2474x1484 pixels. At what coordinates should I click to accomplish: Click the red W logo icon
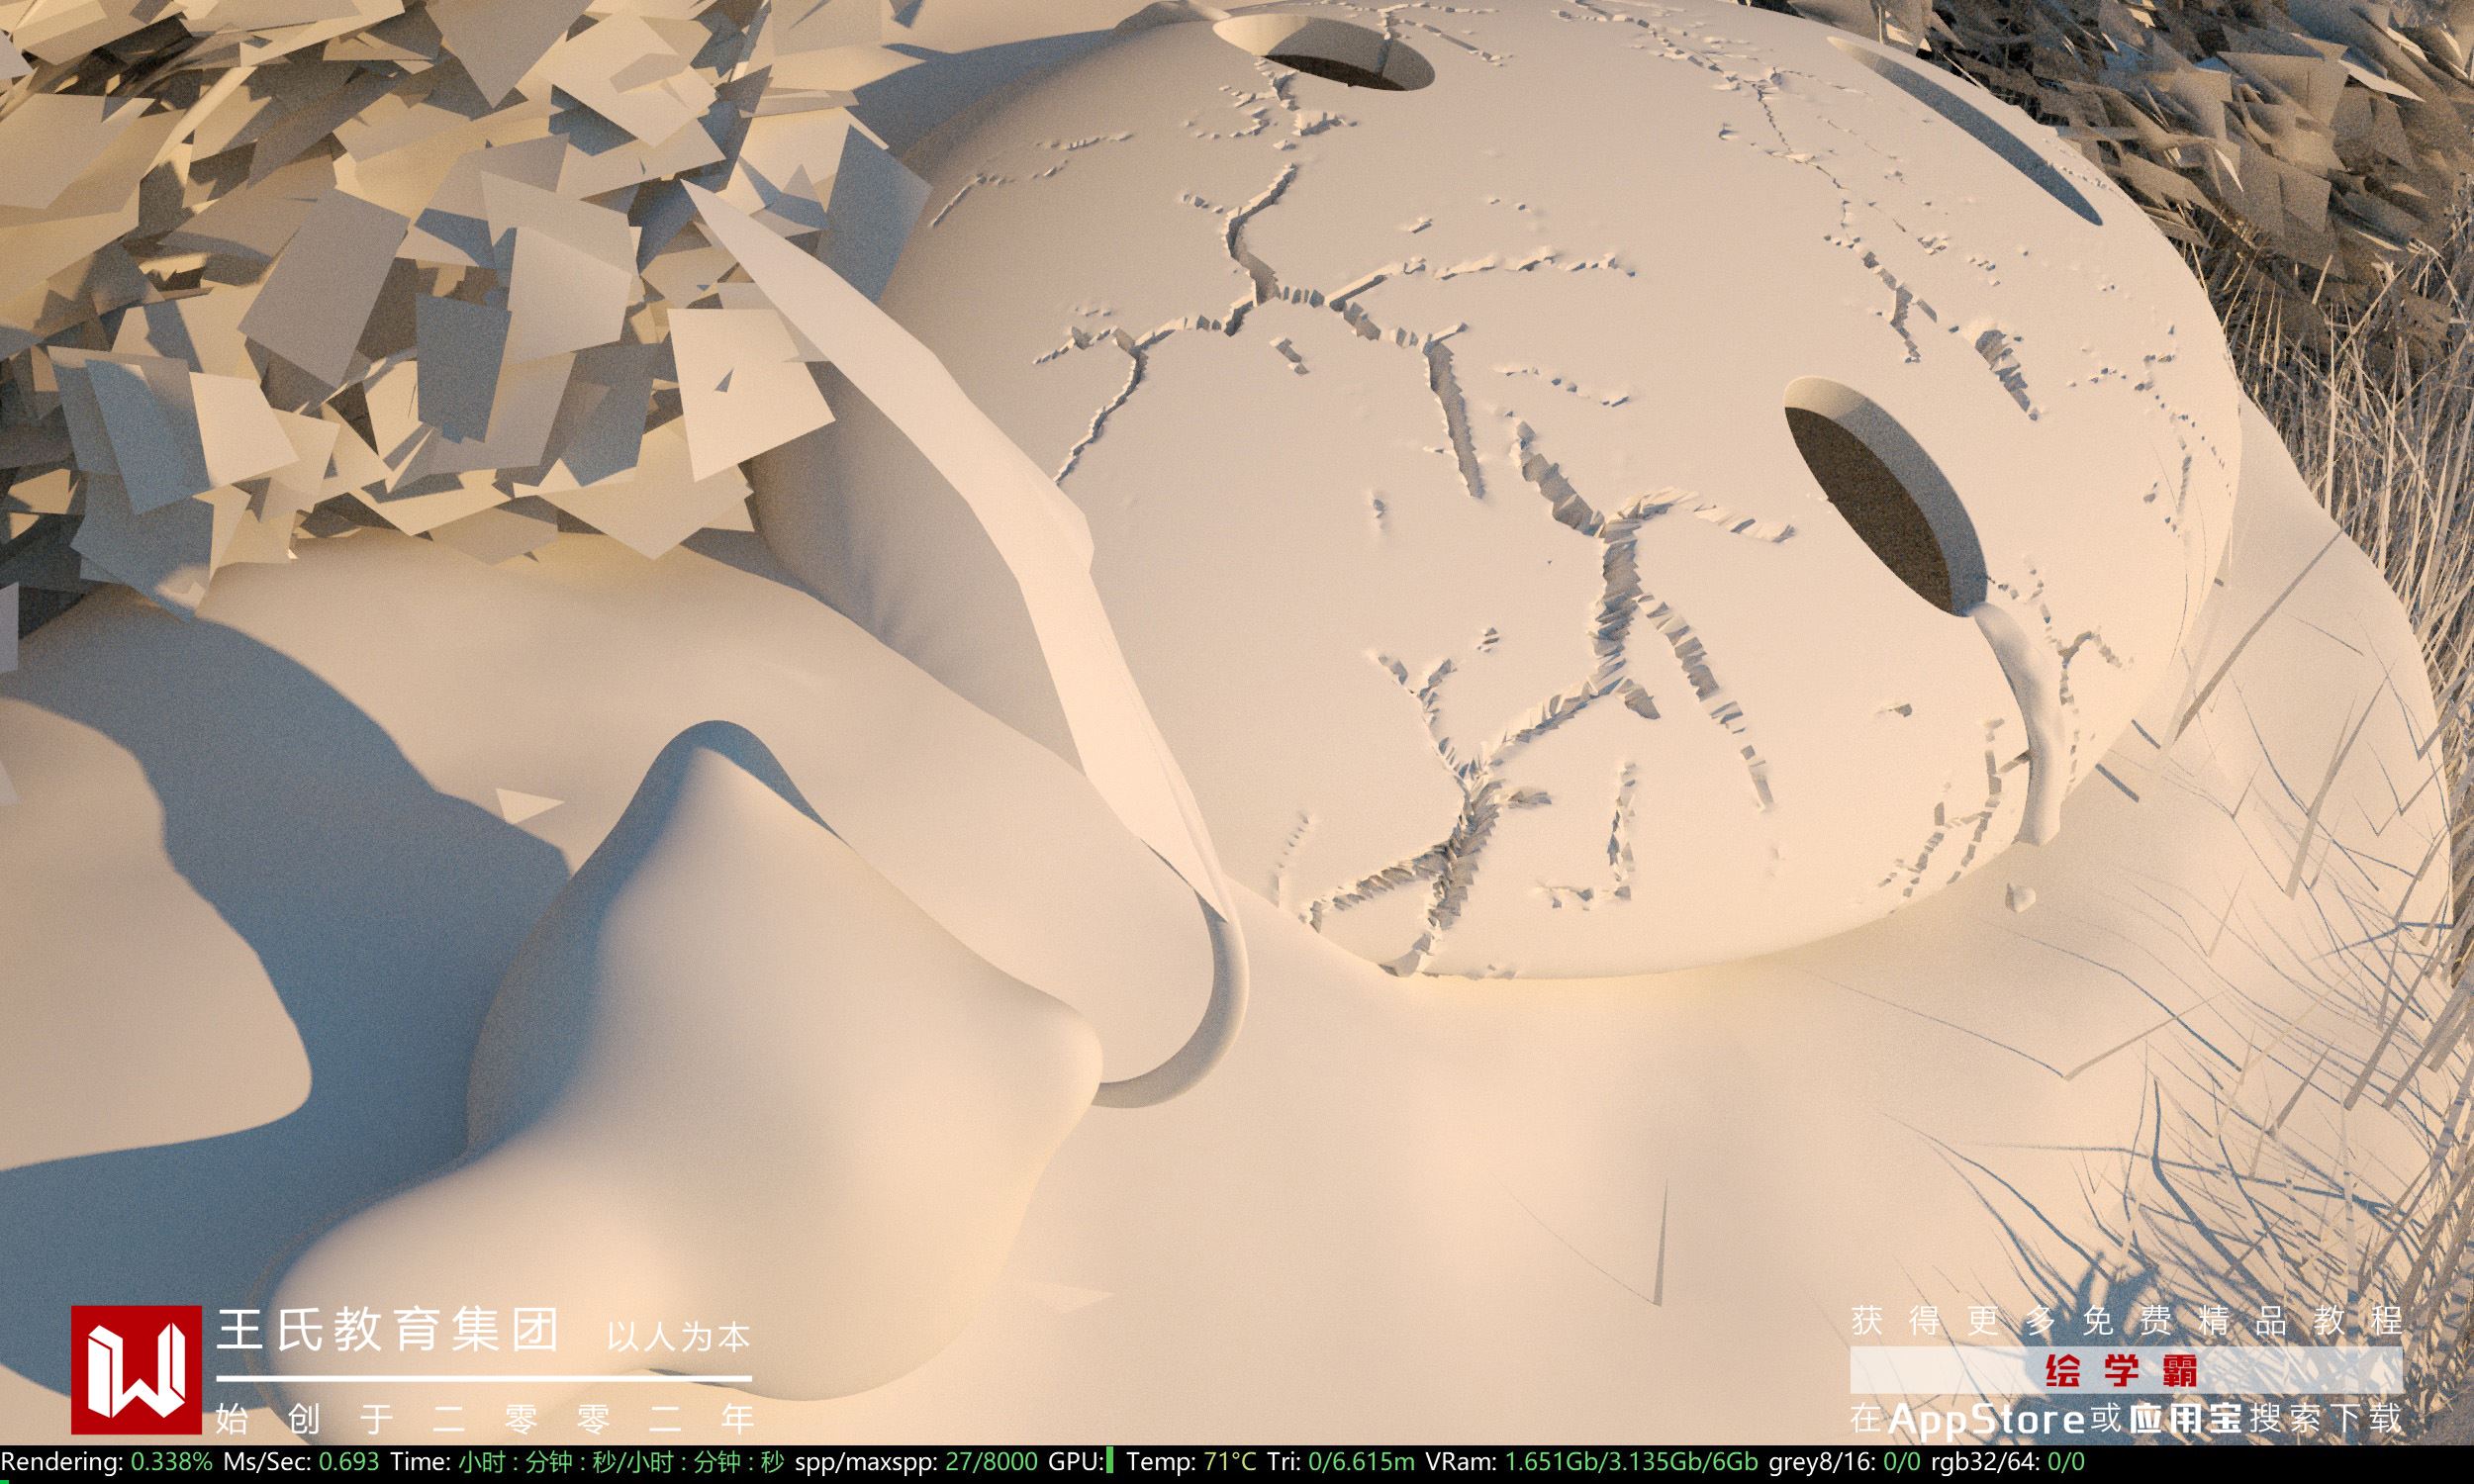136,1369
